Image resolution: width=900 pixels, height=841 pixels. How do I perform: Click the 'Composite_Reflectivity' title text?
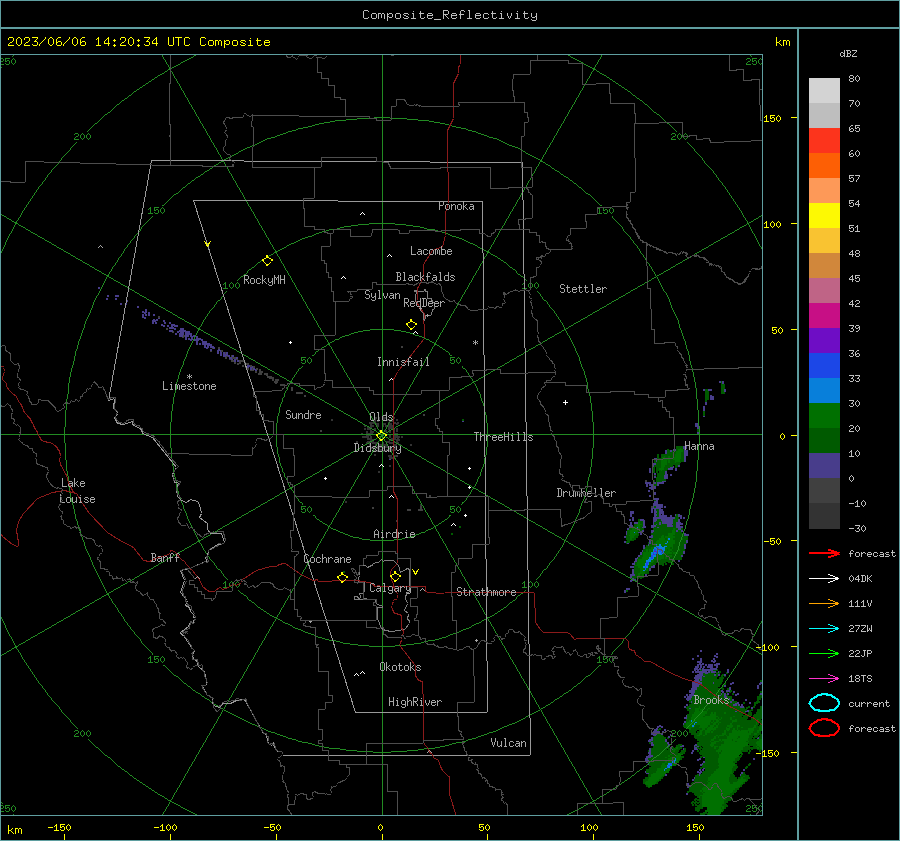coord(450,15)
